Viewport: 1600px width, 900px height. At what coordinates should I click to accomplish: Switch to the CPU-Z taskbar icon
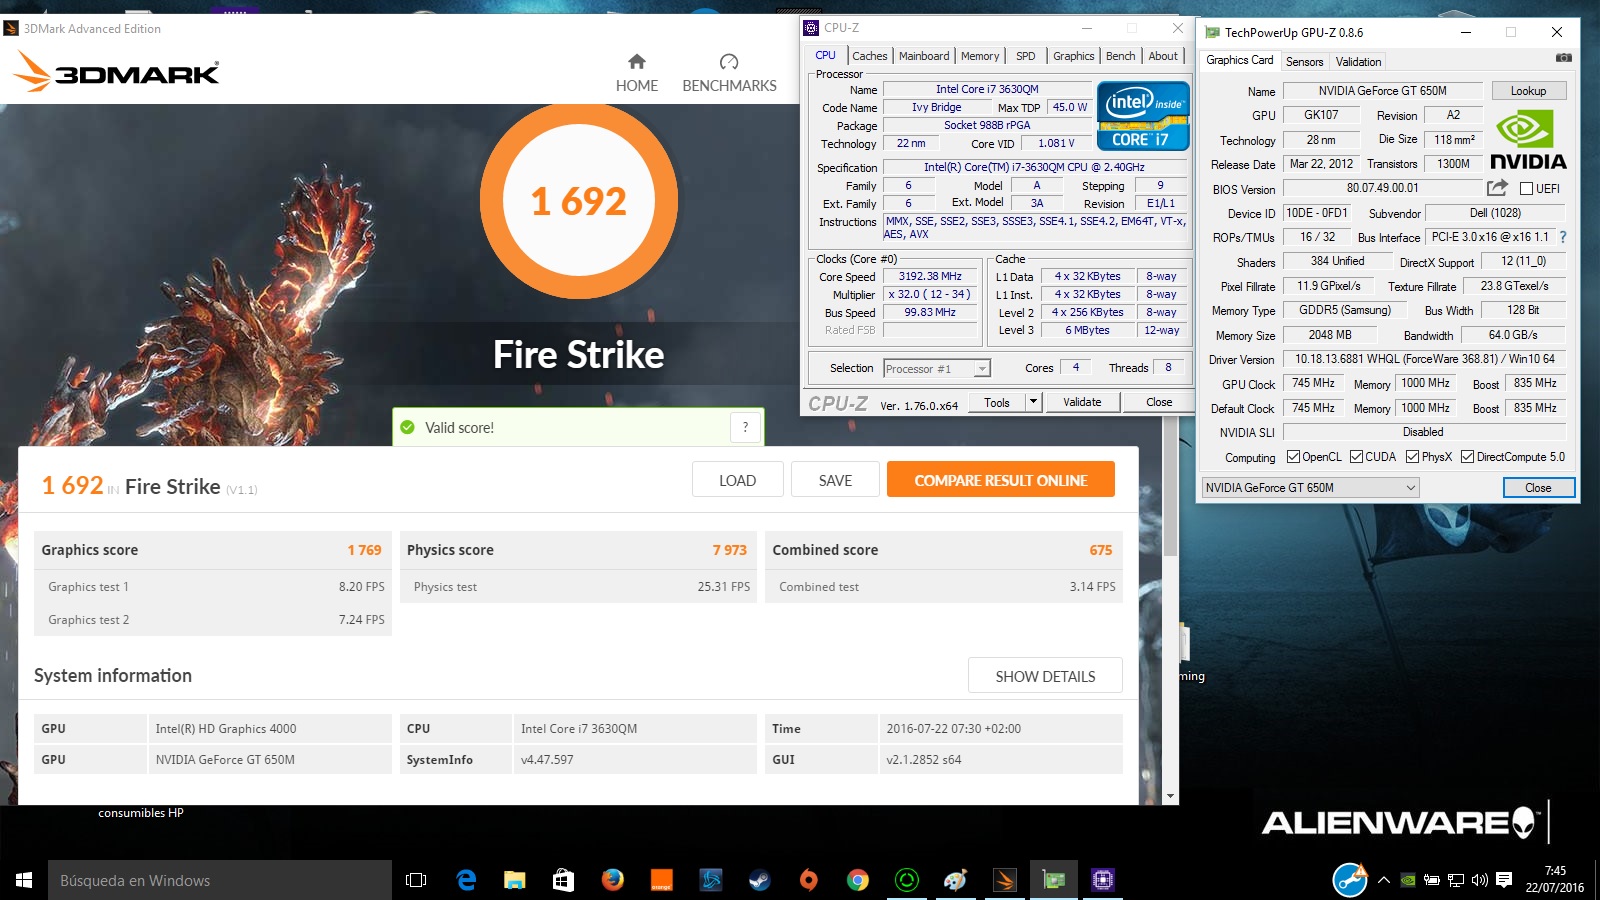tap(1103, 880)
